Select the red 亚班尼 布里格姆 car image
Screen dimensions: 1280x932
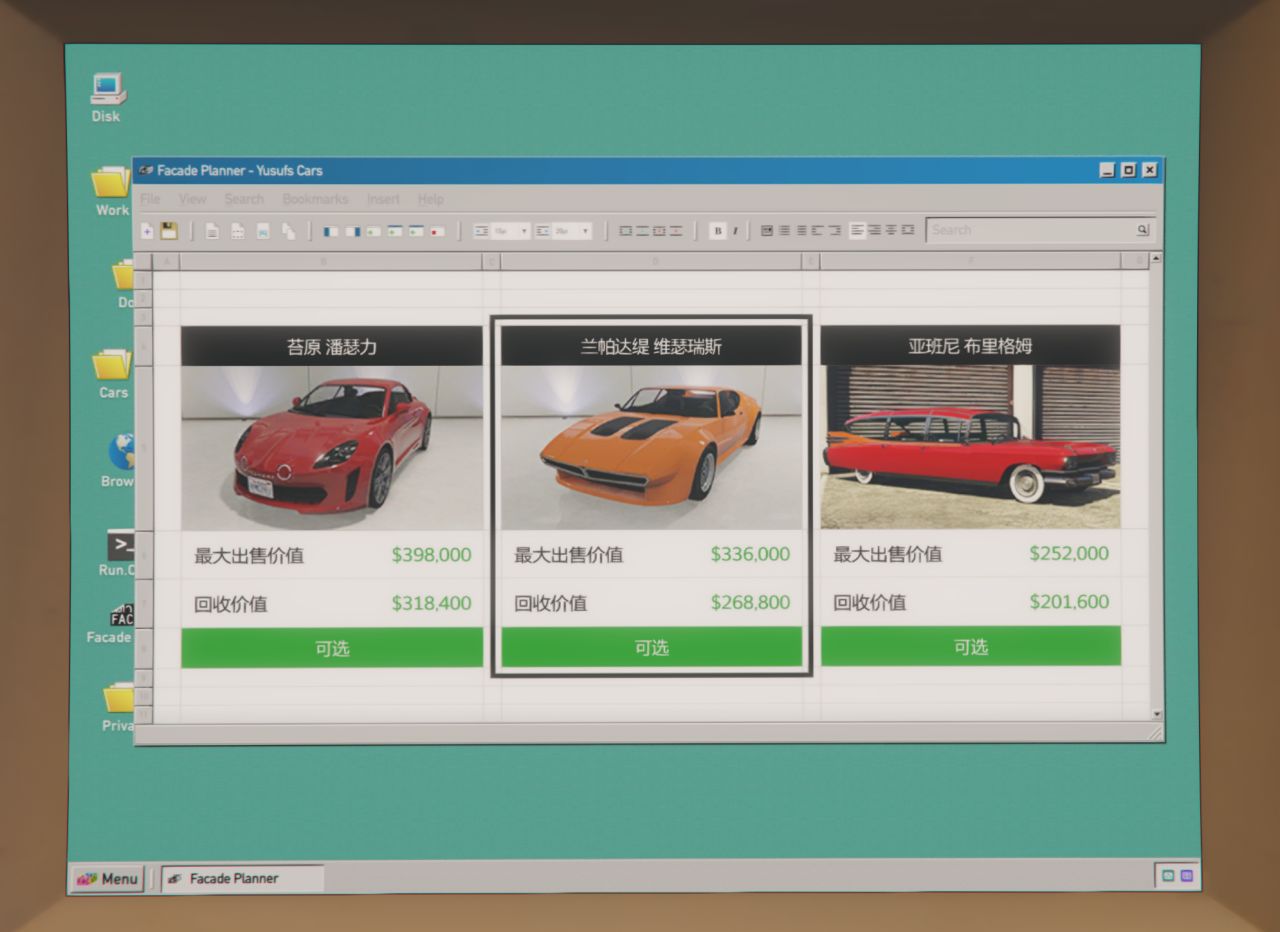pos(971,446)
